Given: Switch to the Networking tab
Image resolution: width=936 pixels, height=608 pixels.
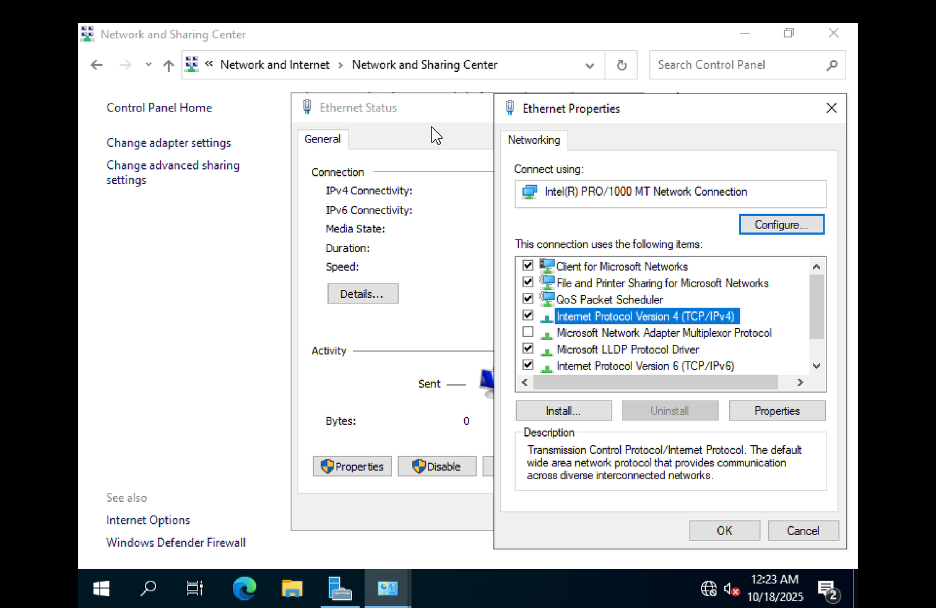Looking at the screenshot, I should (533, 140).
